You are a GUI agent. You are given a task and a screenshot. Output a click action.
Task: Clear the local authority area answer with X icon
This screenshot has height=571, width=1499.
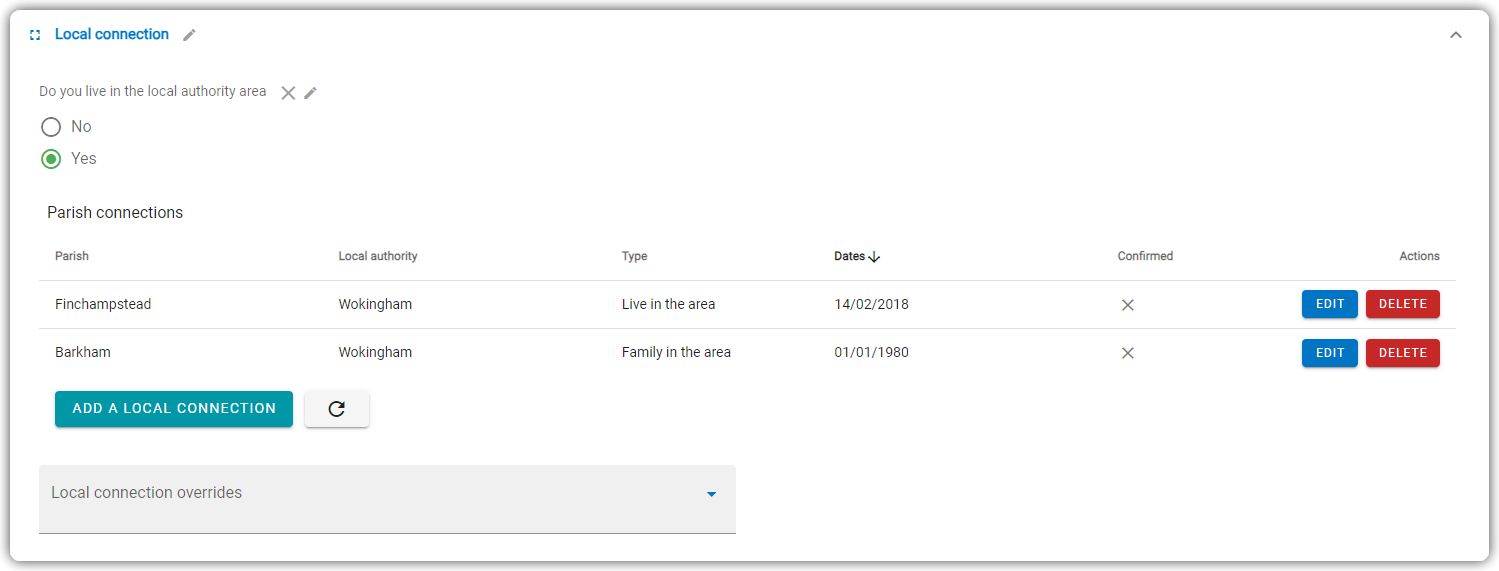click(x=288, y=92)
